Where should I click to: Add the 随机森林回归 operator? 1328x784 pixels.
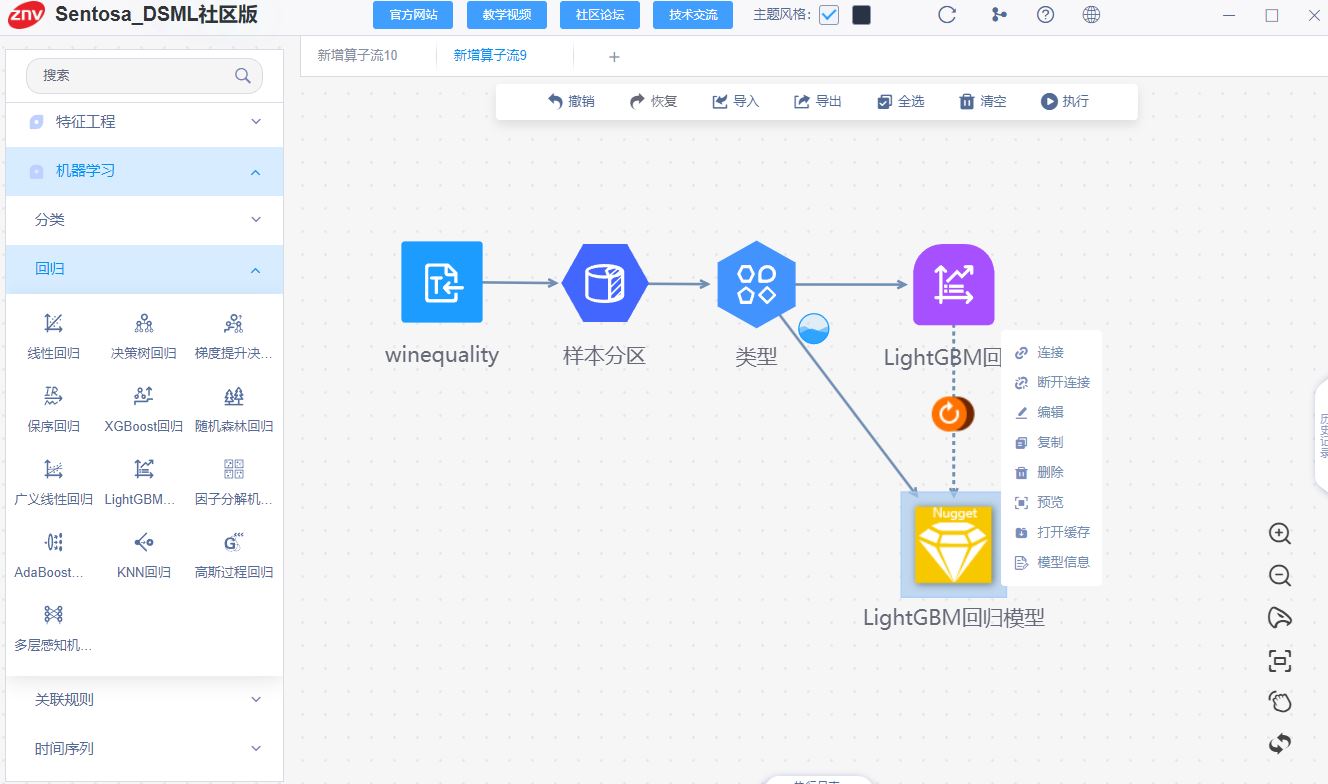coord(234,408)
